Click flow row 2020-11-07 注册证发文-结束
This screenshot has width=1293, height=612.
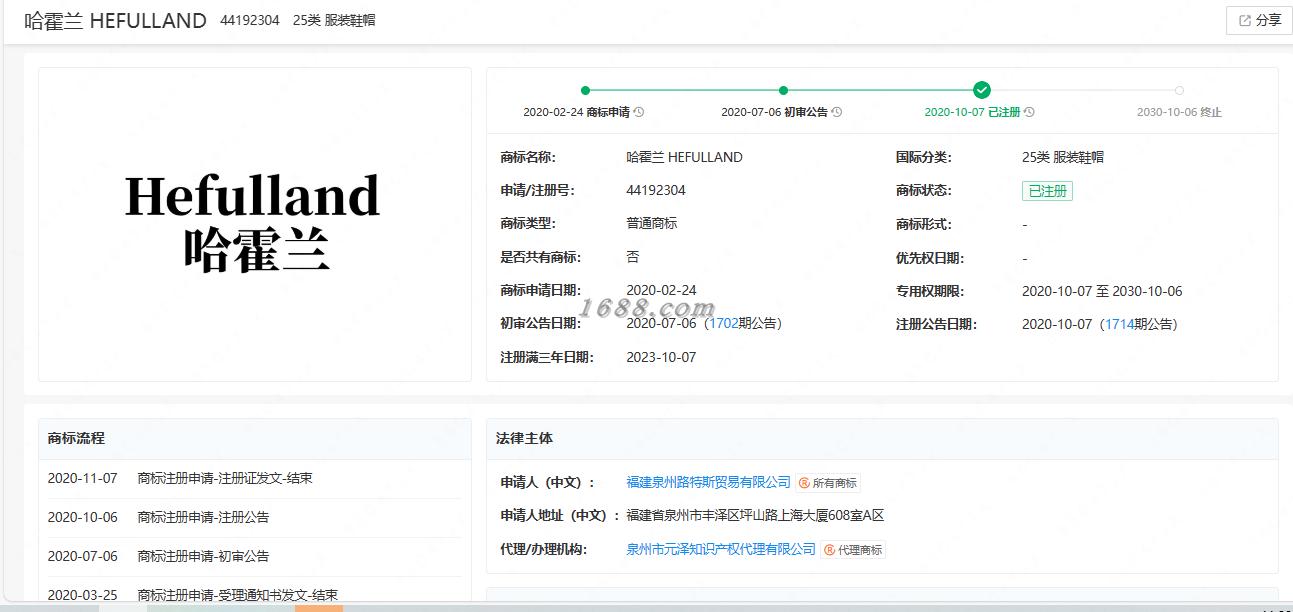254,478
